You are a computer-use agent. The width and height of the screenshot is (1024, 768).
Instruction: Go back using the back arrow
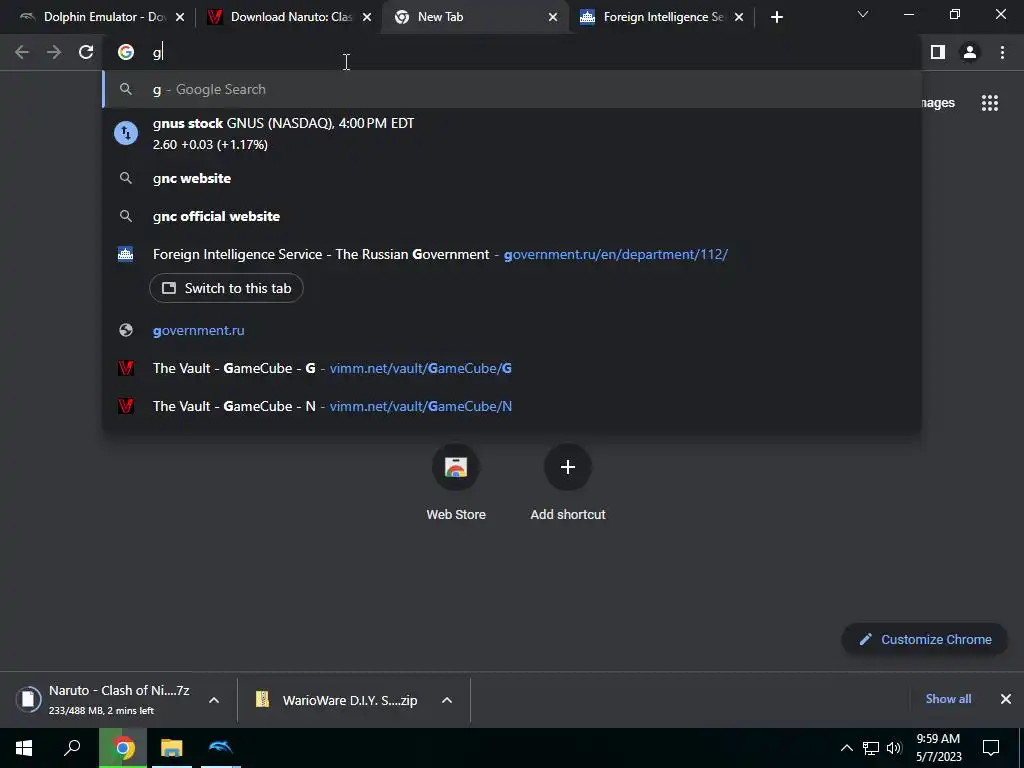[22, 52]
